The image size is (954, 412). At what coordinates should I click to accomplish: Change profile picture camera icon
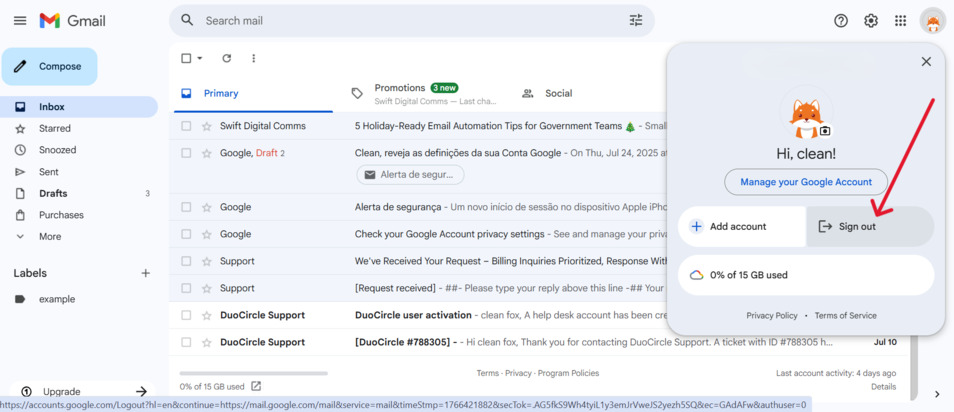(x=825, y=131)
